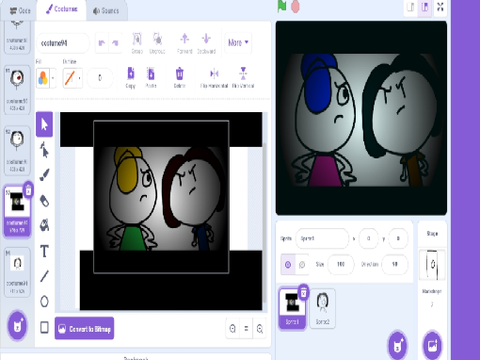Open the Costumes tab
The height and width of the screenshot is (360, 480).
coord(62,9)
